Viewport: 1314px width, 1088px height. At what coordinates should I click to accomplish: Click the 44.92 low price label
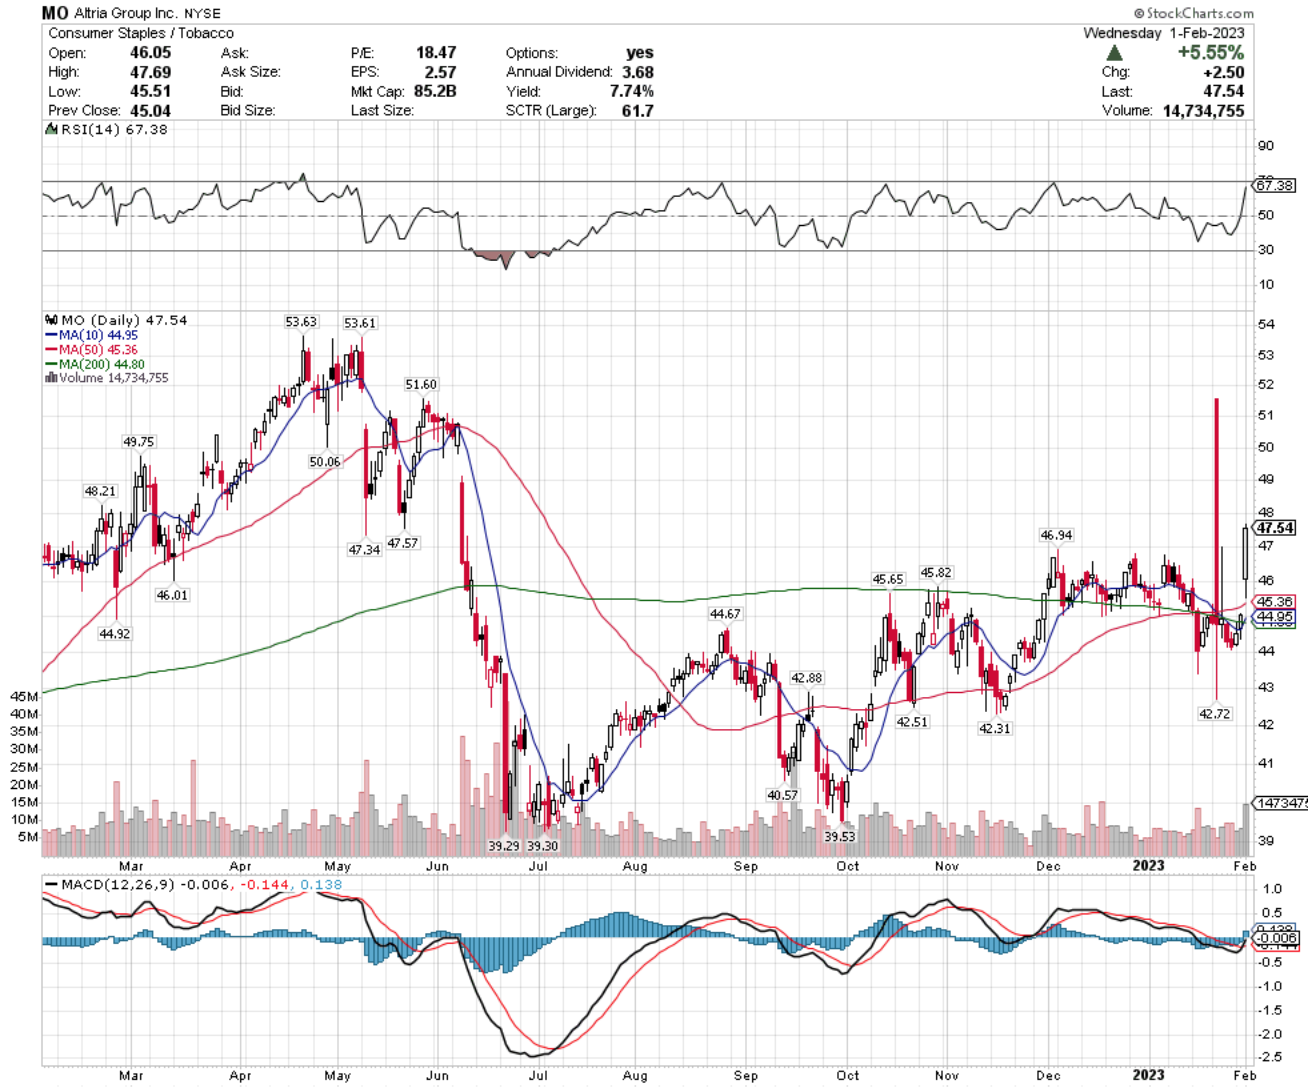point(115,633)
